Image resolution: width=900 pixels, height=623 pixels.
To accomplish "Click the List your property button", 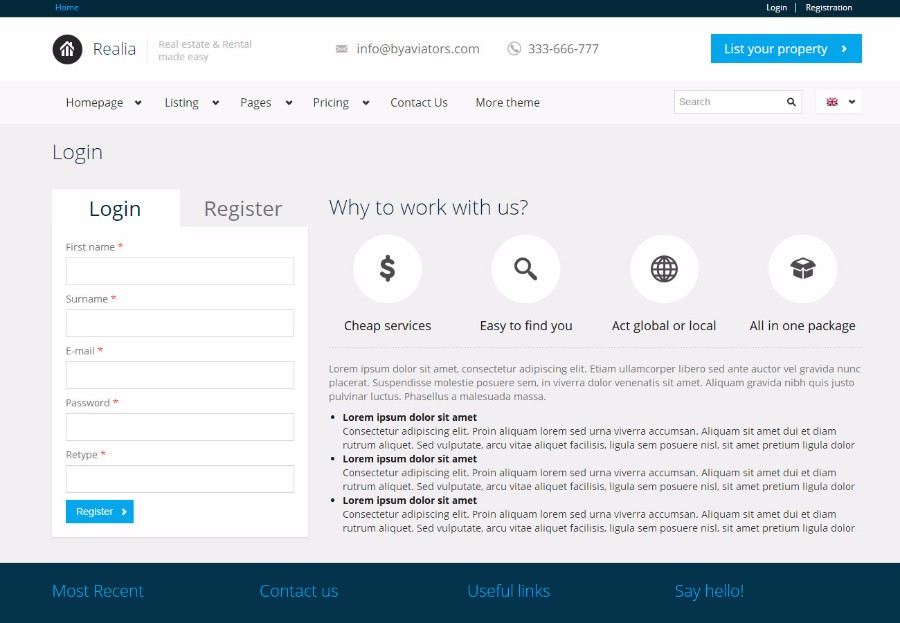I will pyautogui.click(x=786, y=49).
